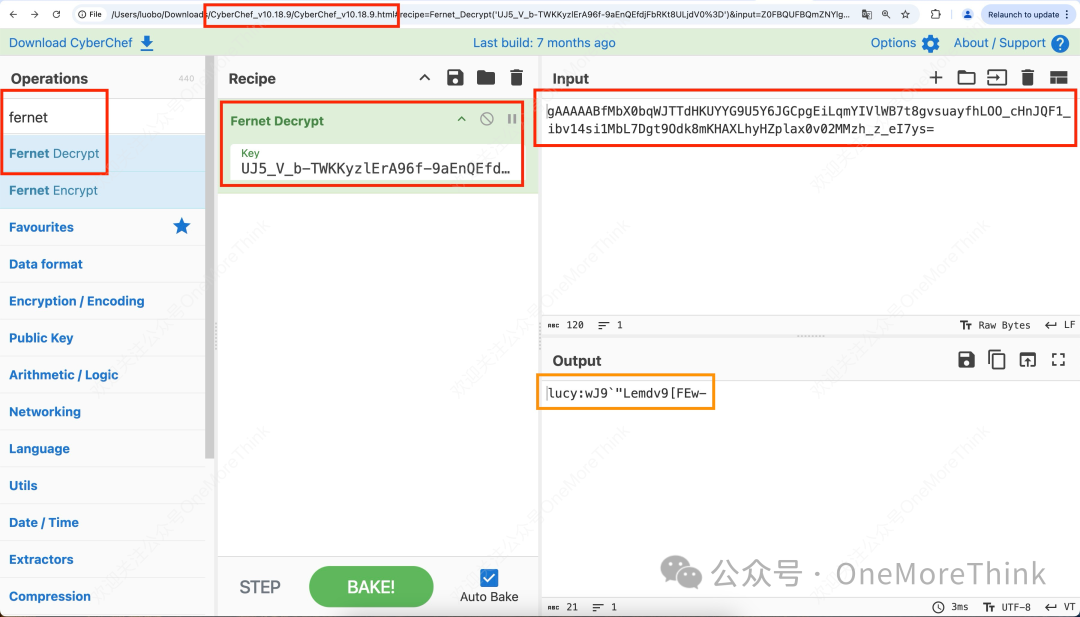
Task: Expand the Public Key category
Action: coord(103,338)
